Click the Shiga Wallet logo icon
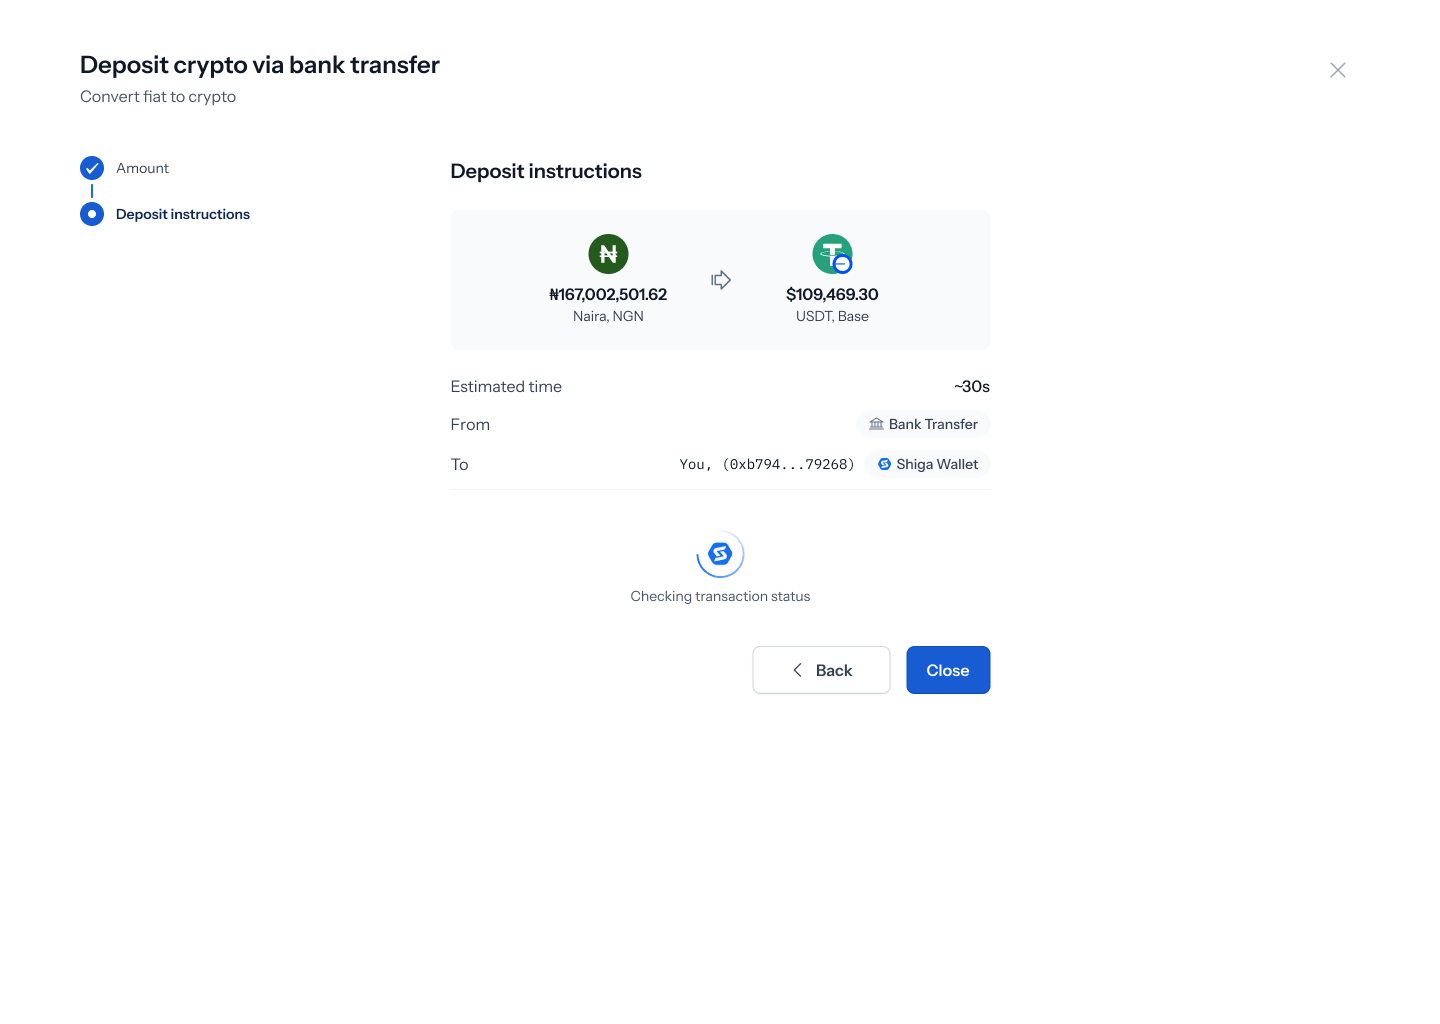This screenshot has width=1440, height=1024. click(x=884, y=464)
